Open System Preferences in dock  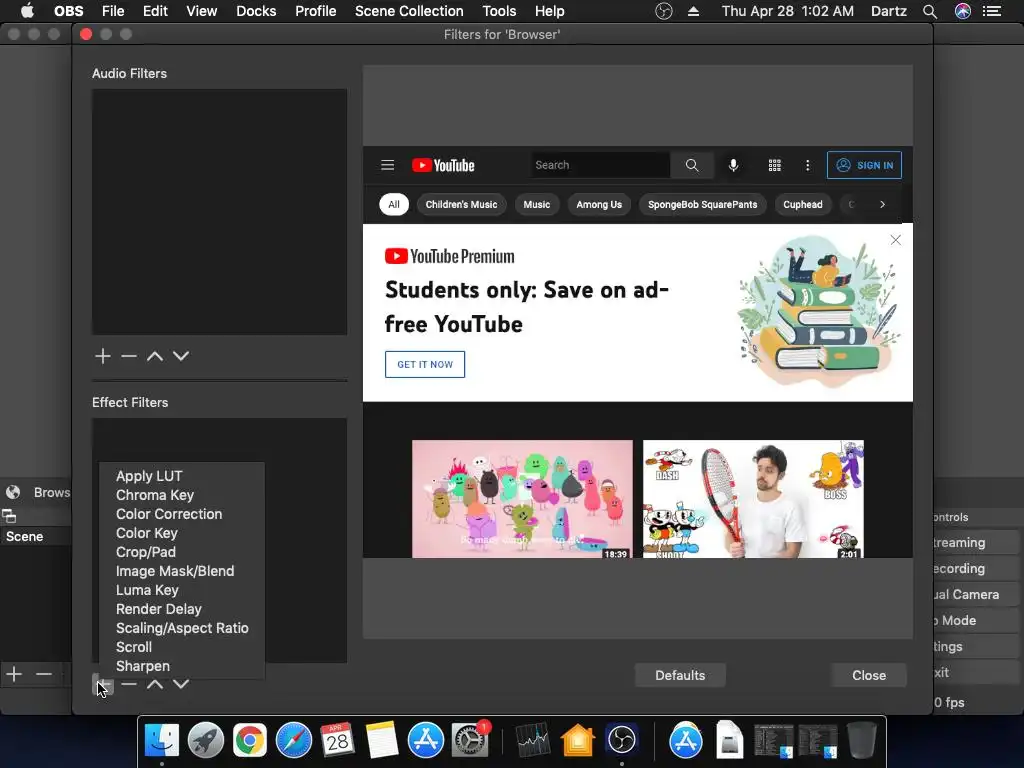[x=469, y=741]
